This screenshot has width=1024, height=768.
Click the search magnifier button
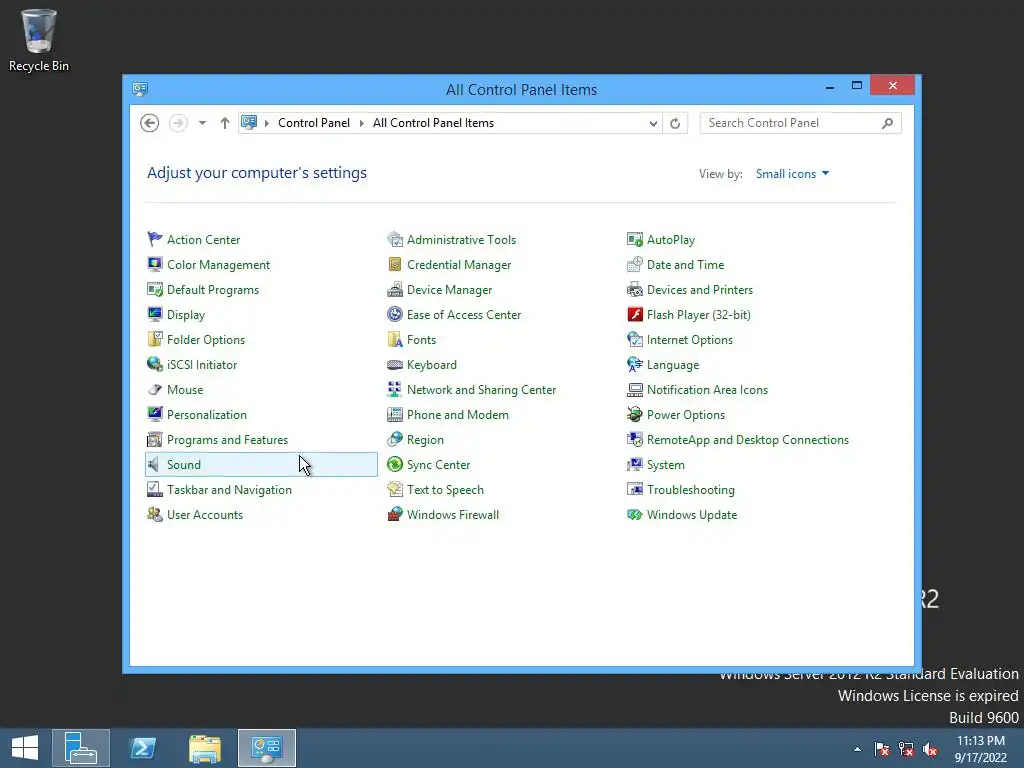pyautogui.click(x=887, y=123)
